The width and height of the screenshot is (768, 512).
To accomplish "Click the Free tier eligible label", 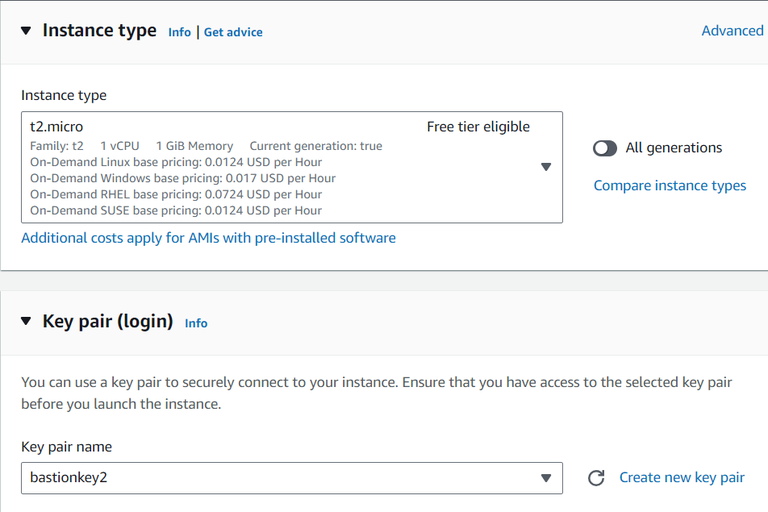I will 478,127.
